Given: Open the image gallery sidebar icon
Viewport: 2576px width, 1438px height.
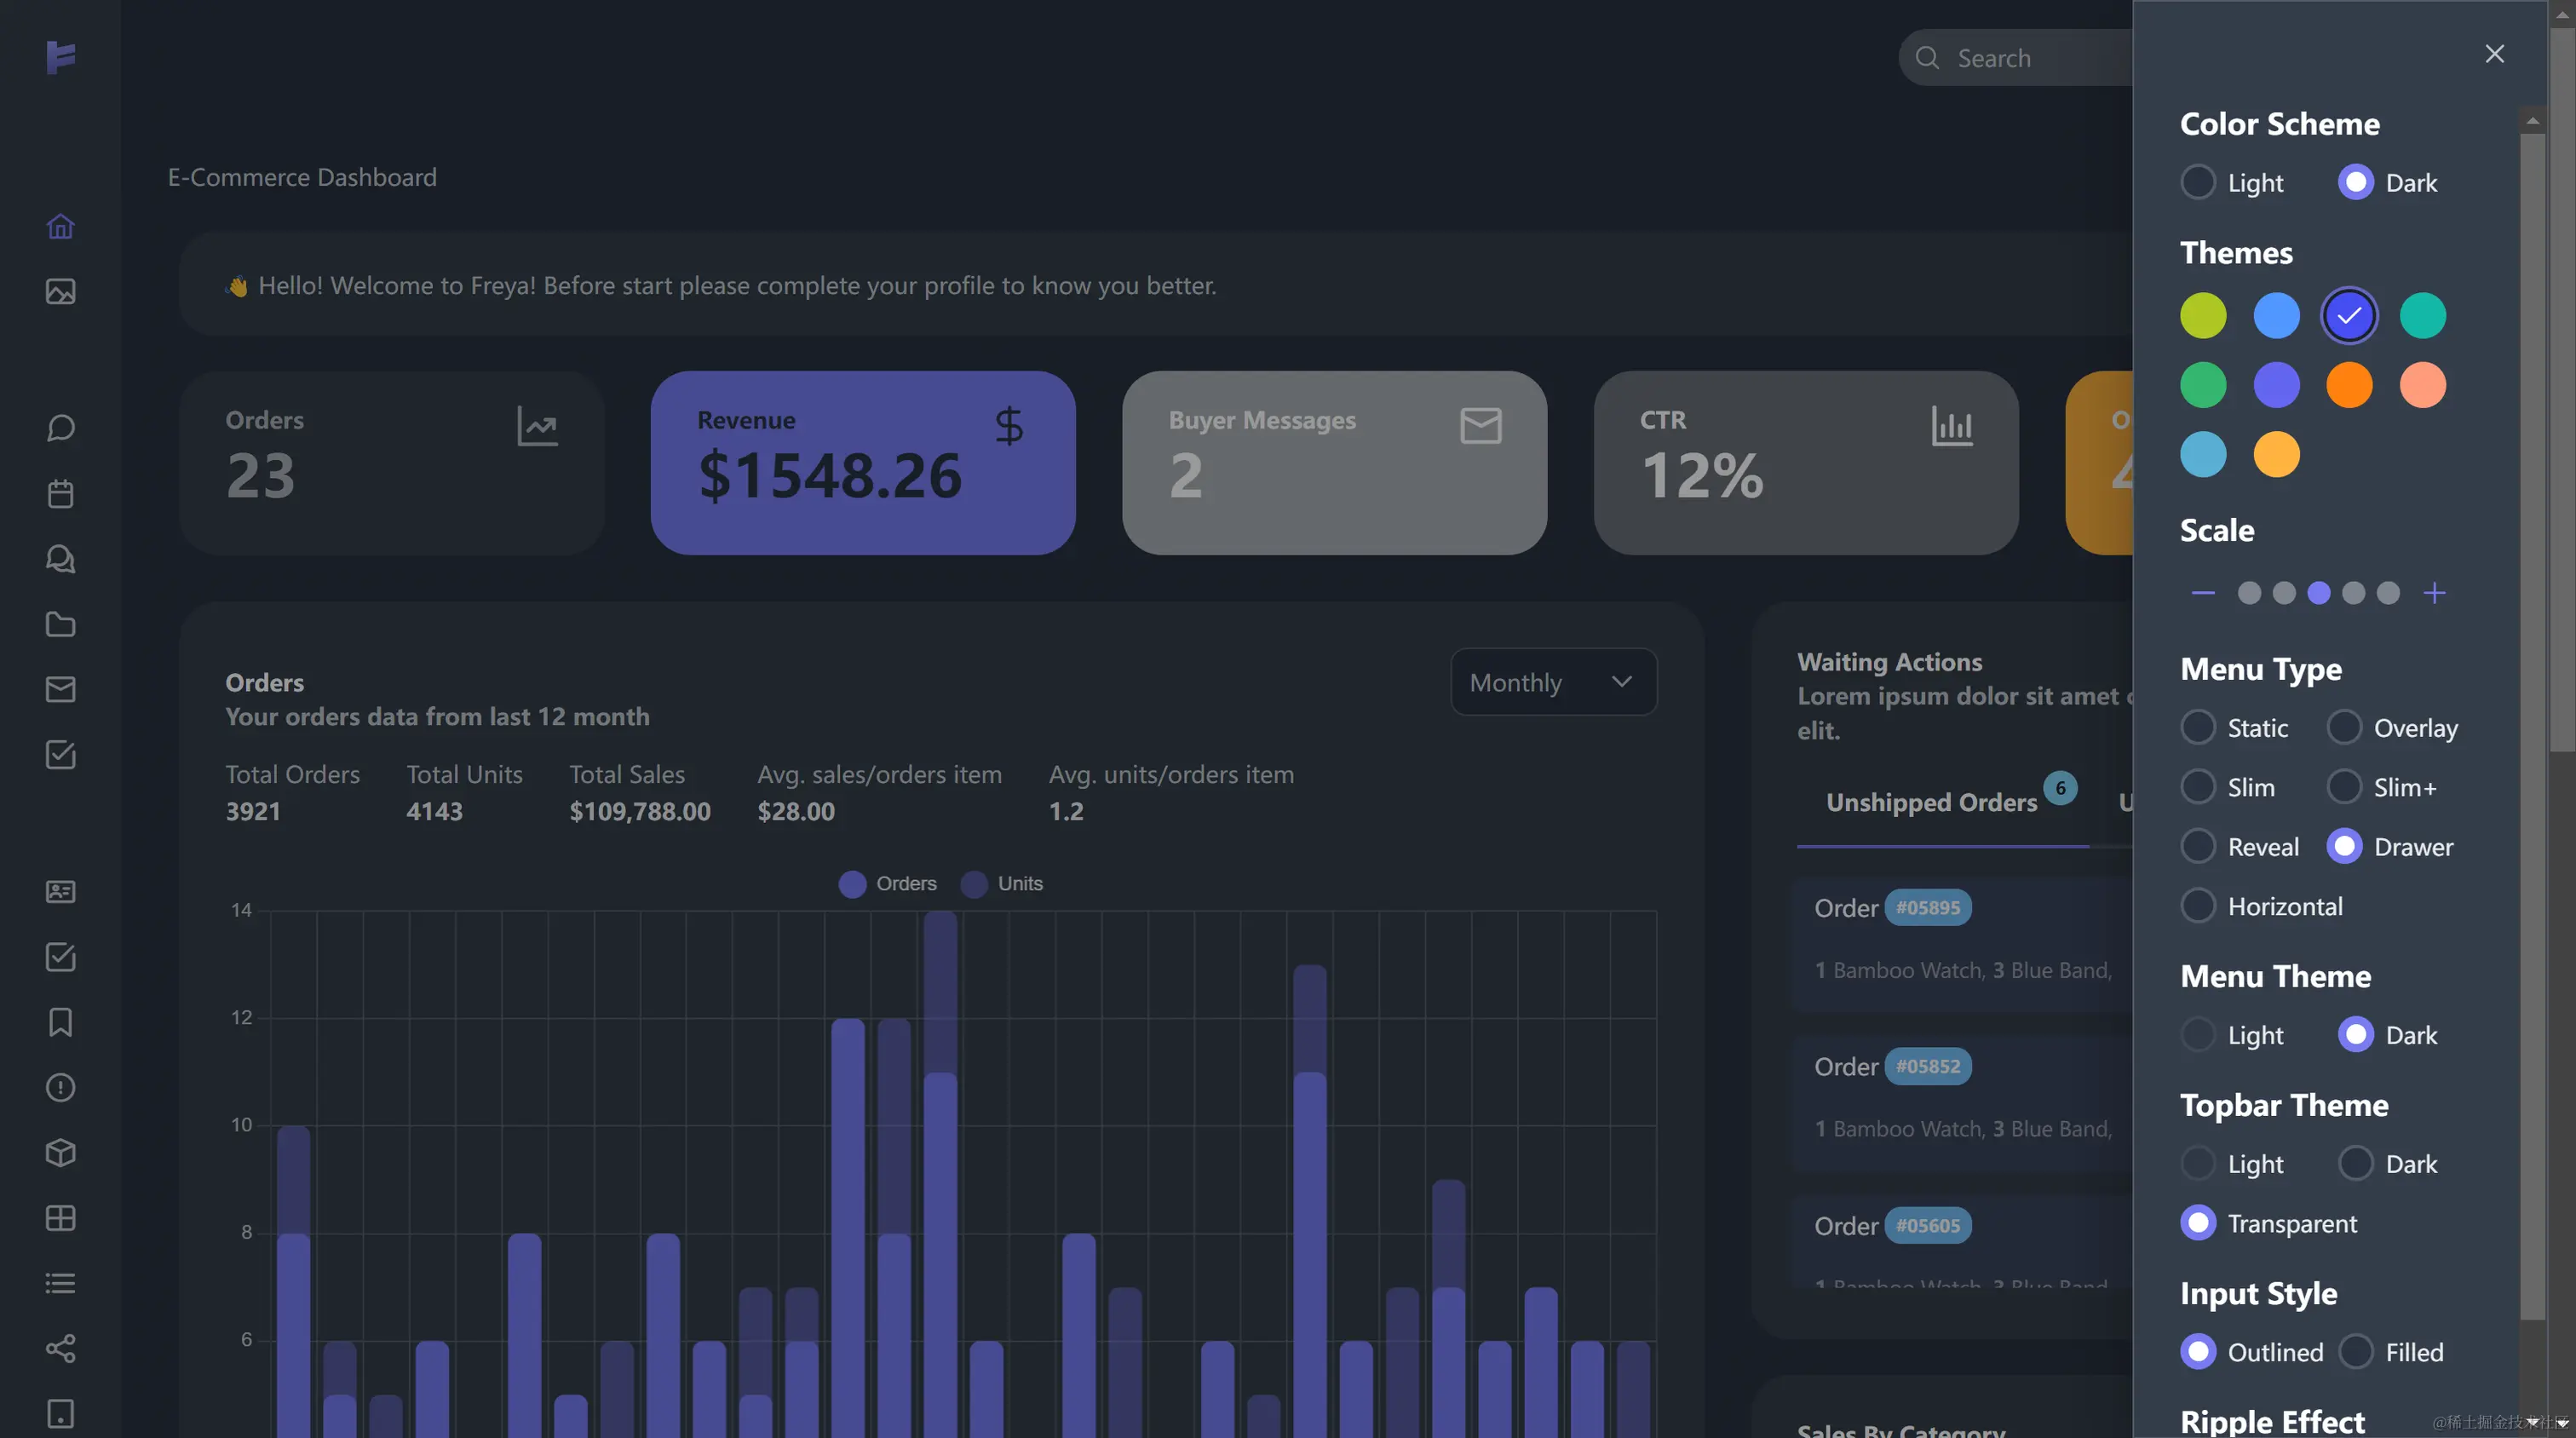Looking at the screenshot, I should click(x=60, y=291).
